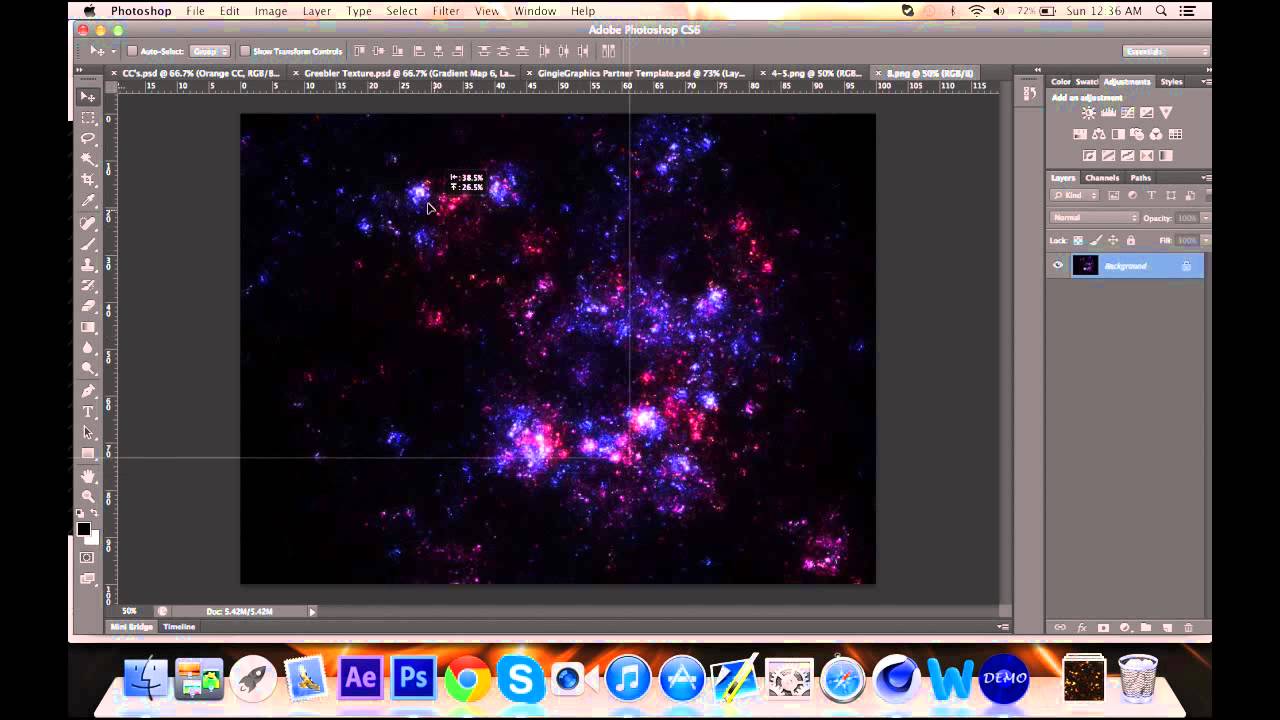The image size is (1280, 720).
Task: Open the Adjustments panel flyout menu
Action: 1206,82
